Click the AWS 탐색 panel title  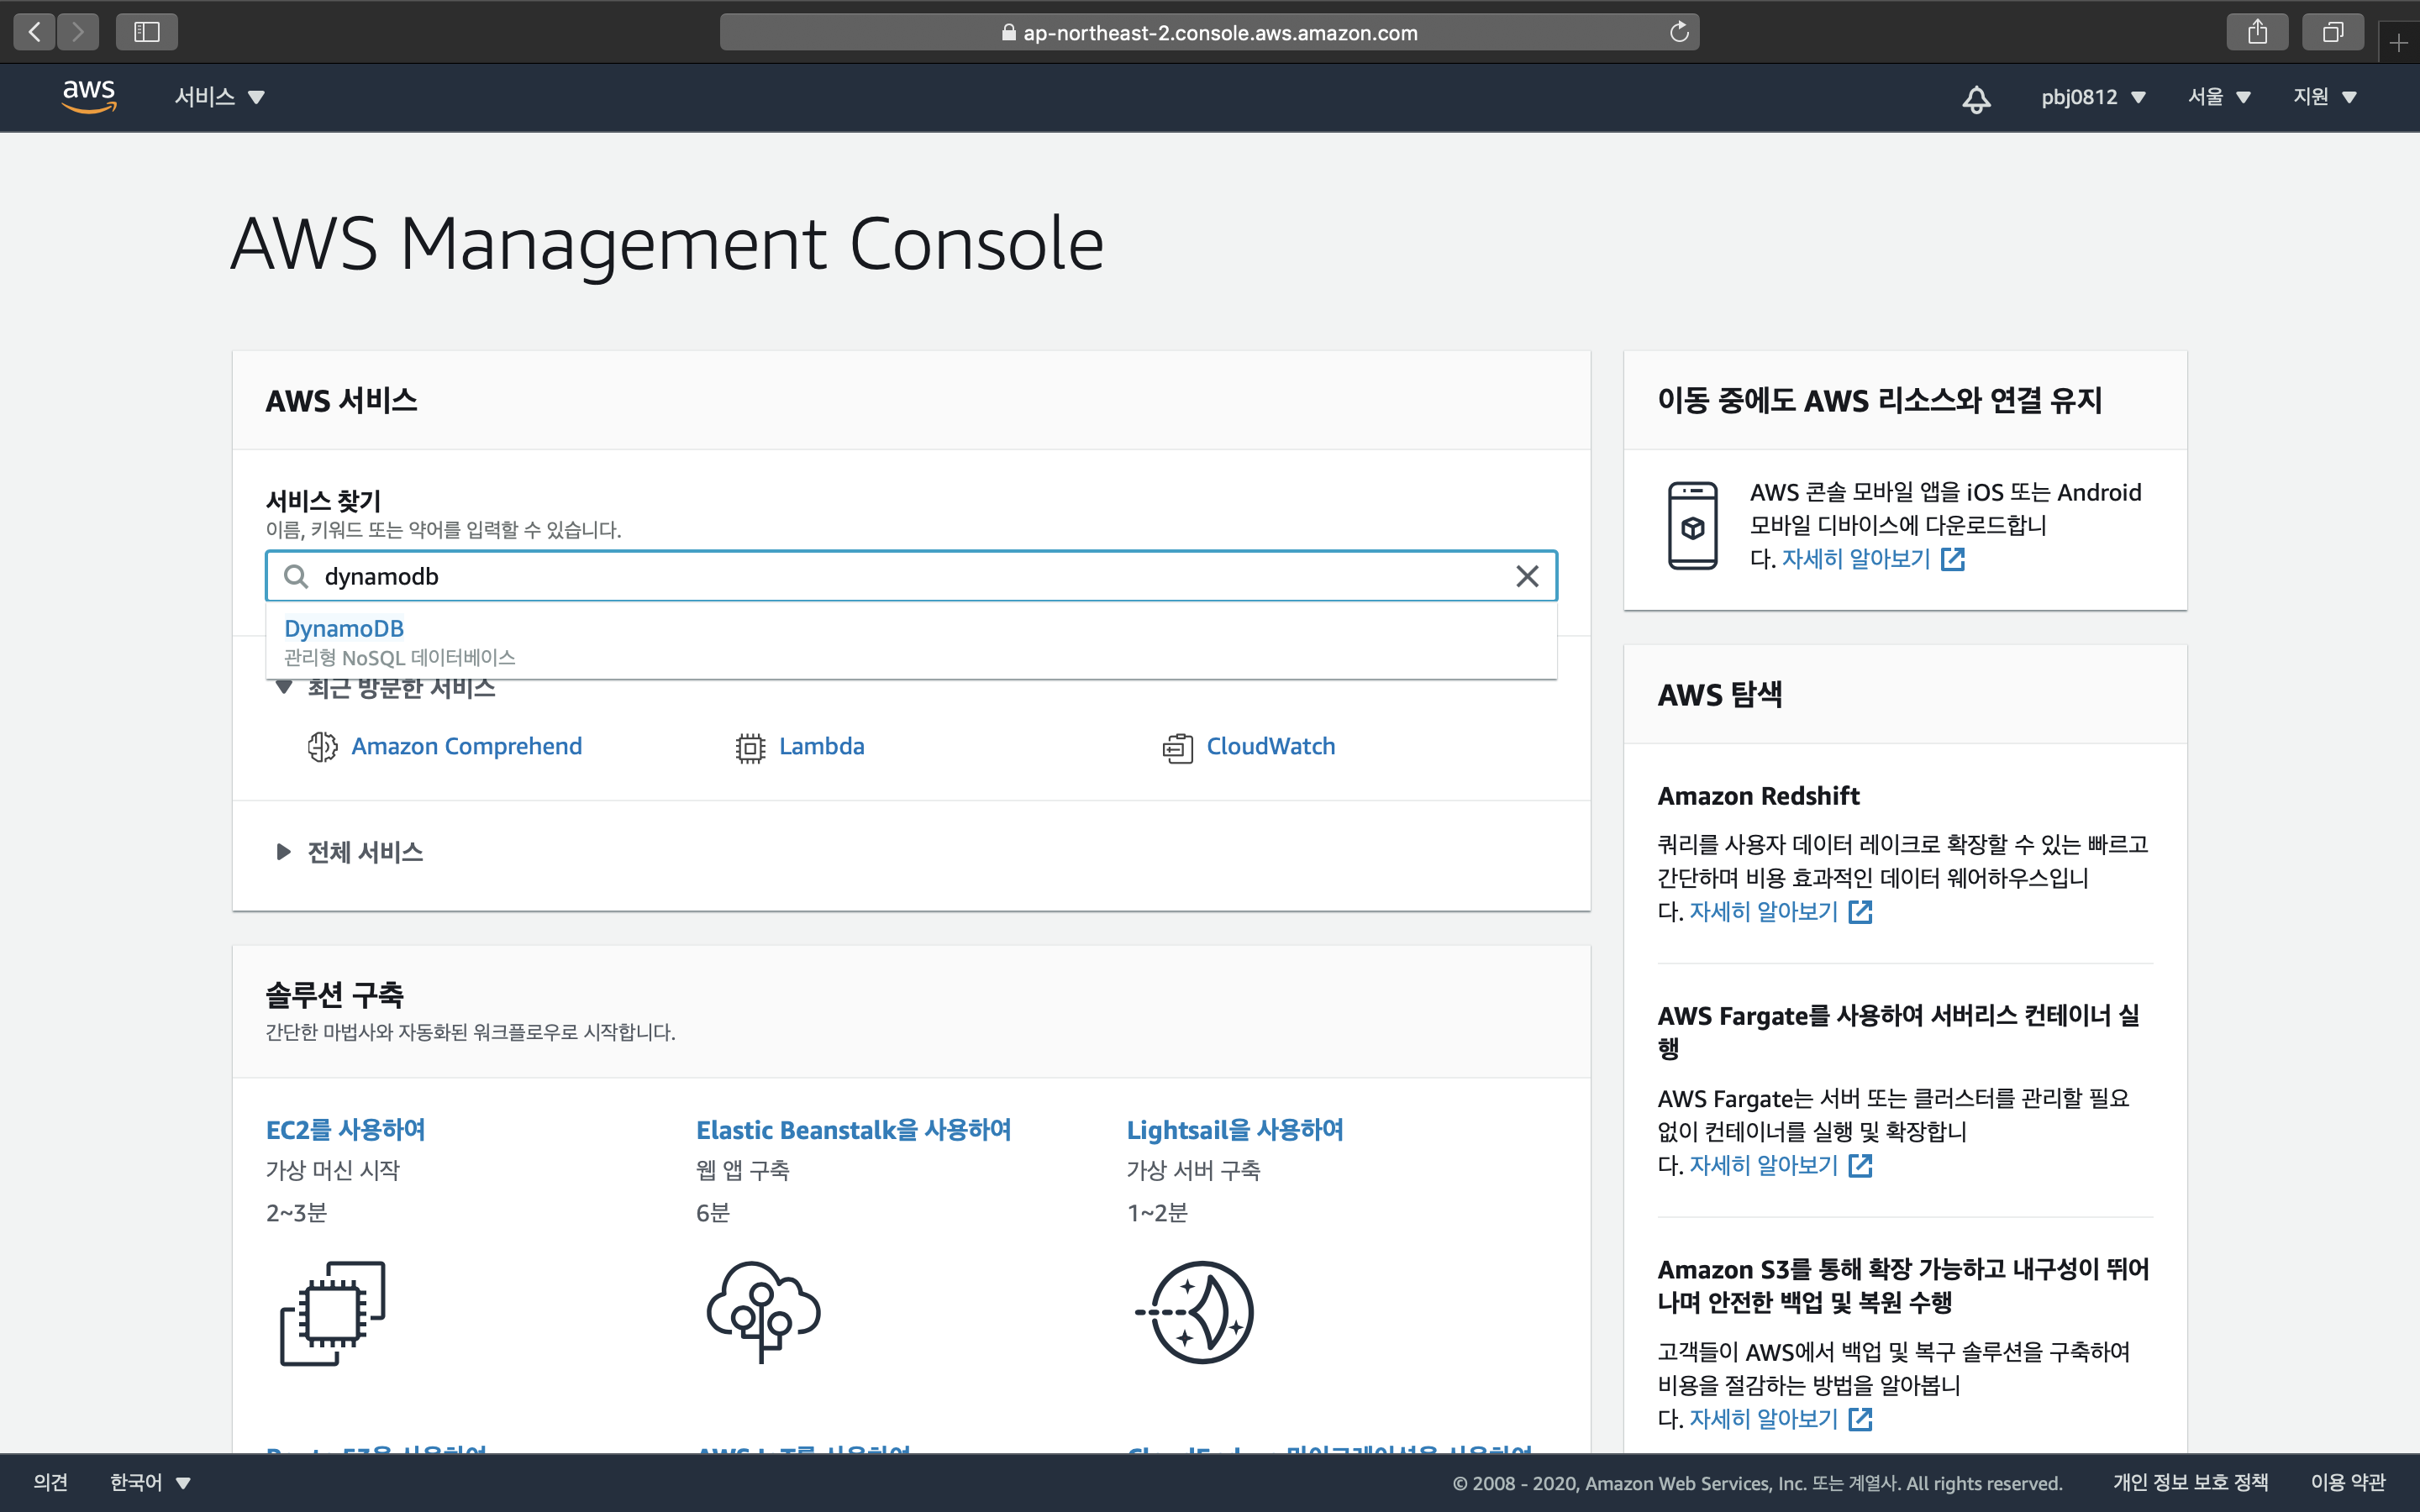(x=1719, y=695)
